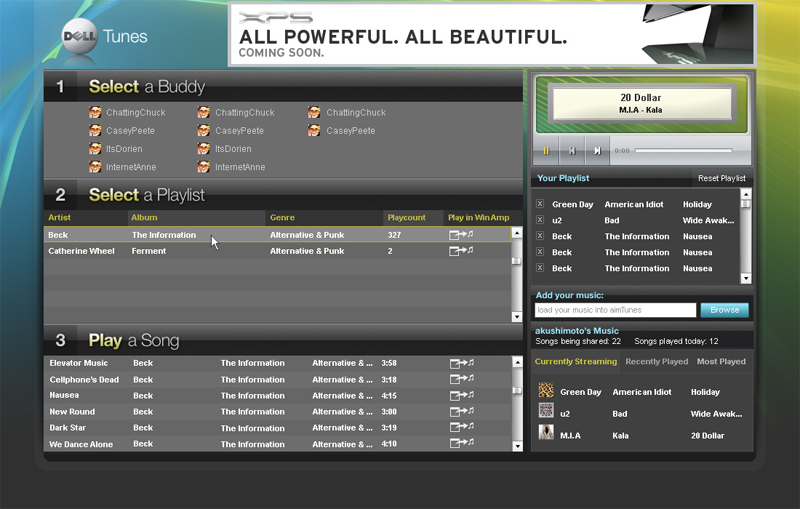Screen dimensions: 800x509
Task: Click the M.I.A album thumbnail
Action: click(x=546, y=432)
